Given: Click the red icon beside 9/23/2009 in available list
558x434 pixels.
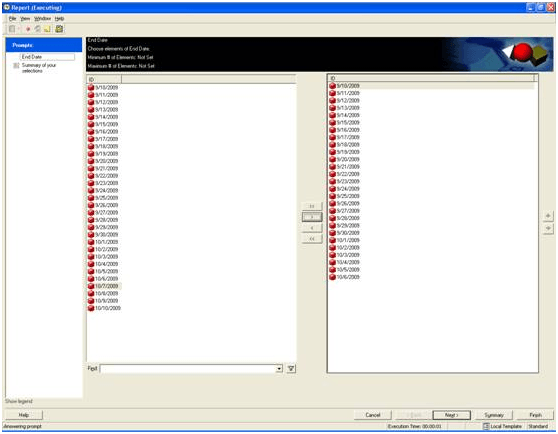Looking at the screenshot, I should click(x=91, y=183).
